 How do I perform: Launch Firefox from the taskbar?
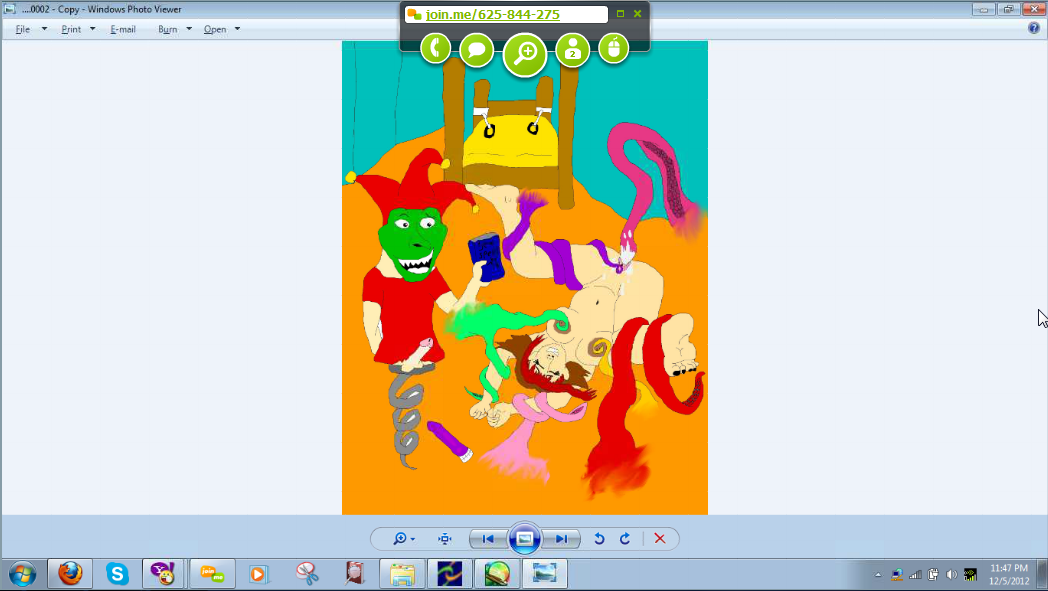(x=70, y=574)
